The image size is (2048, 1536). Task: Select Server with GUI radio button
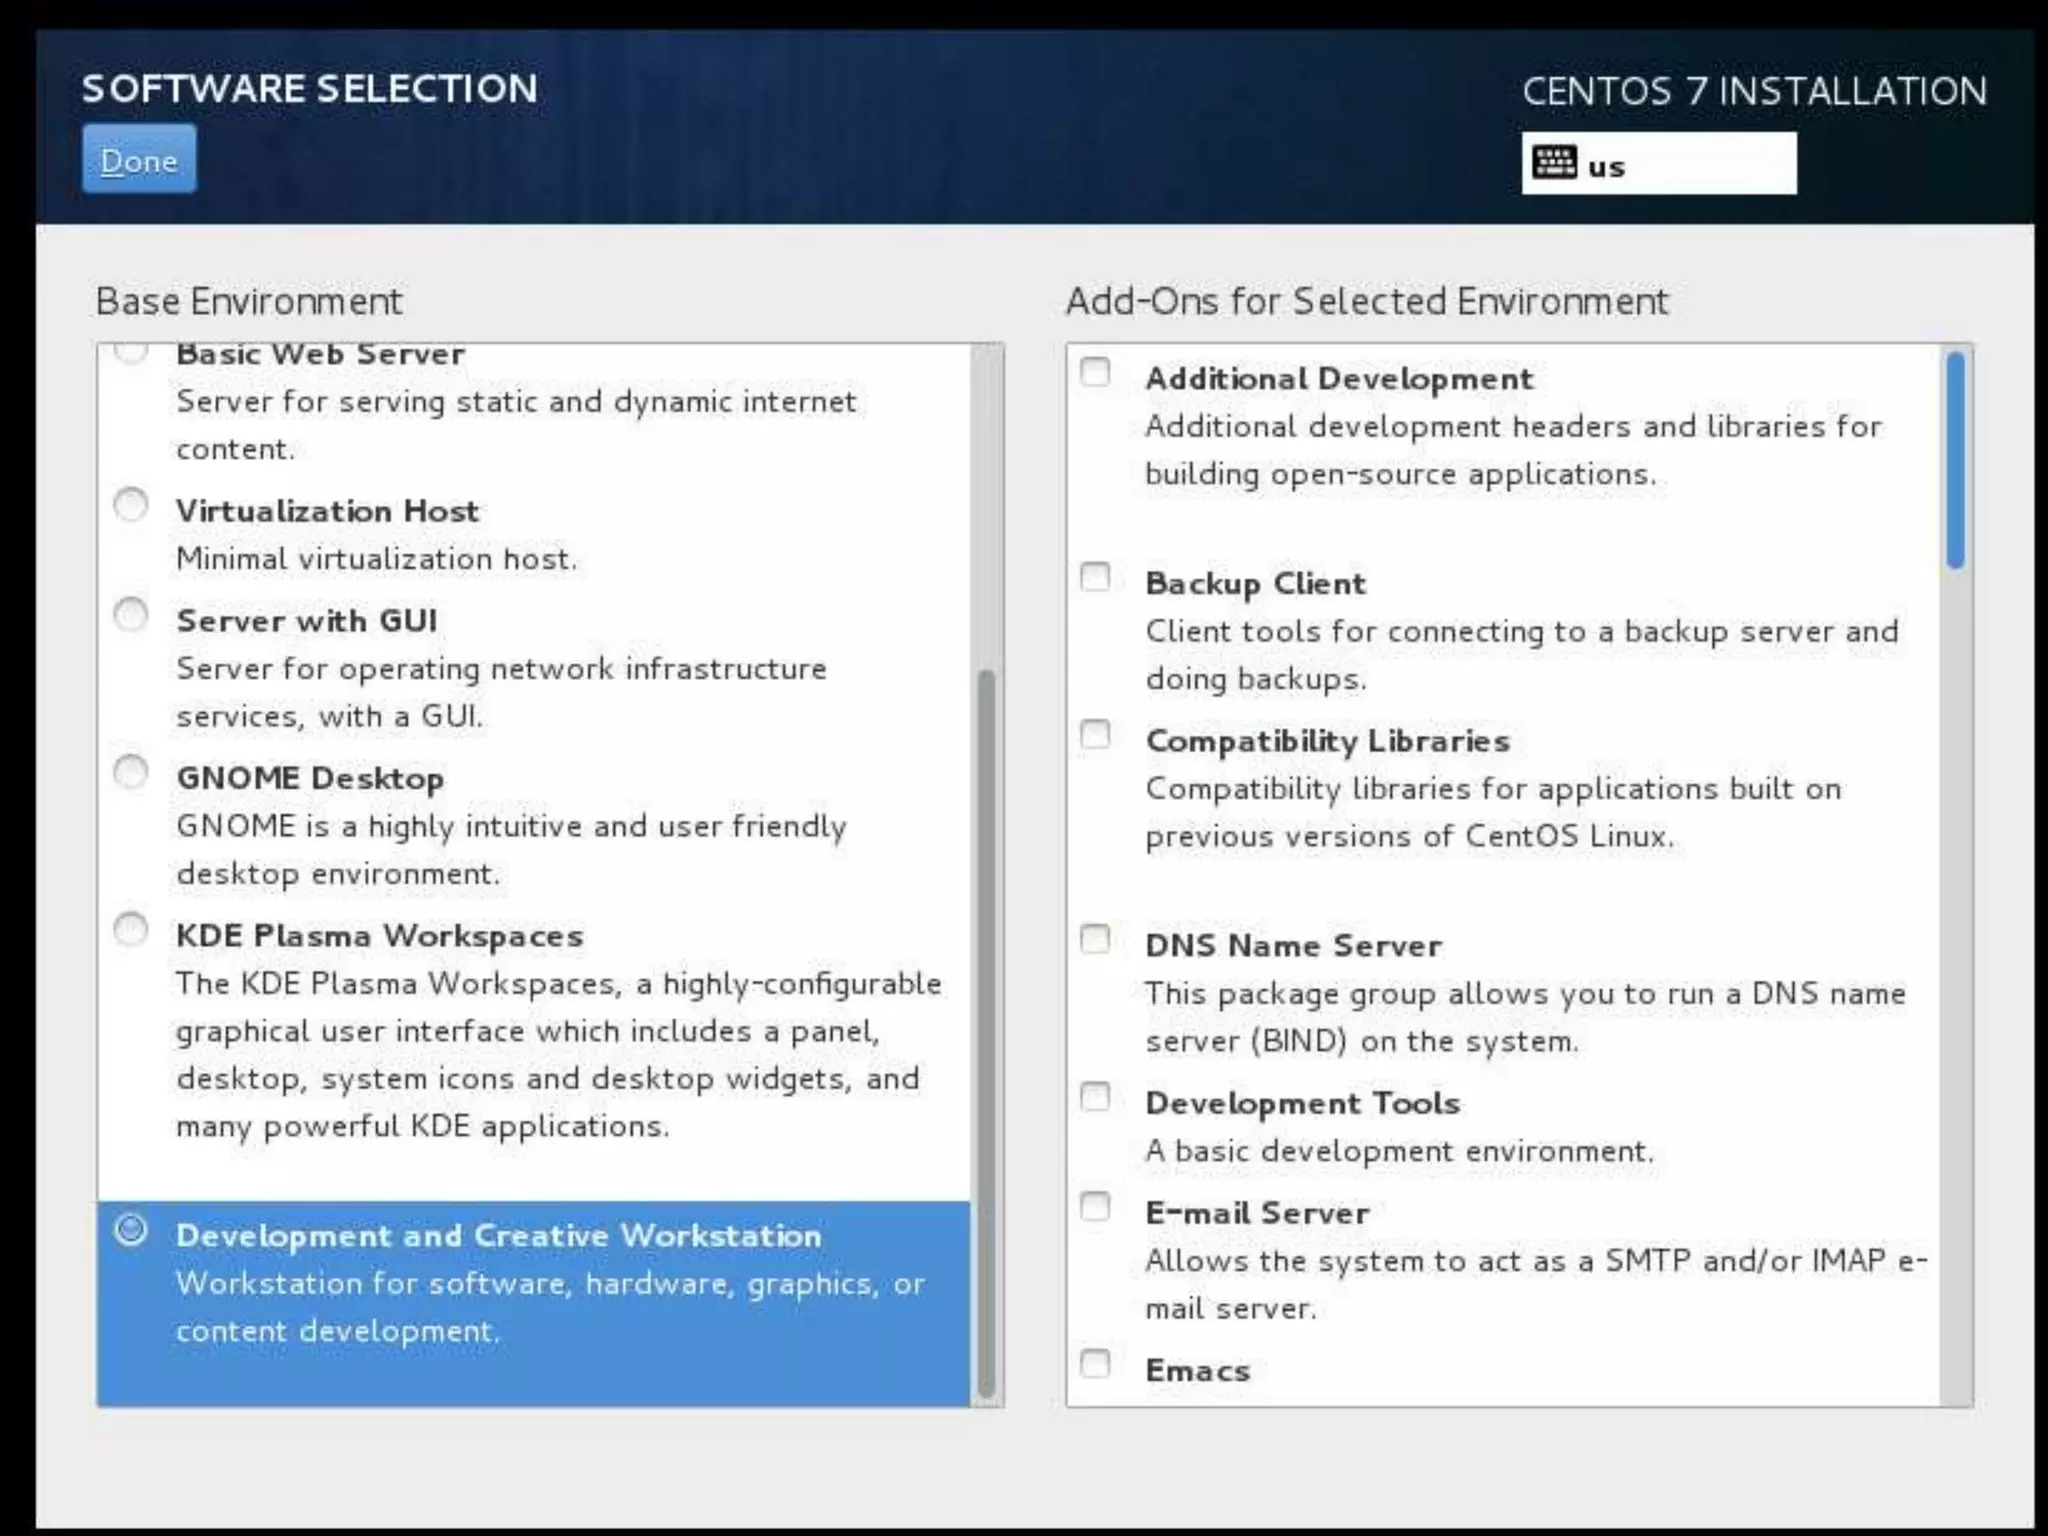131,614
